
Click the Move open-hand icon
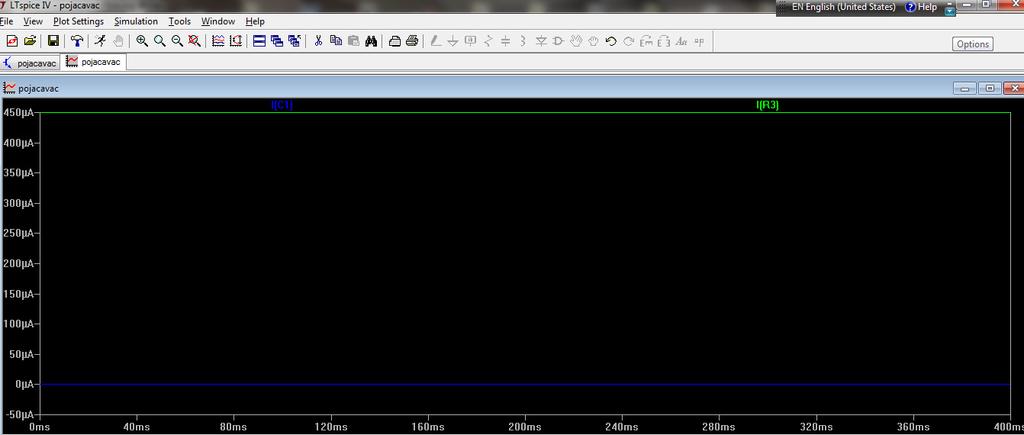click(575, 41)
